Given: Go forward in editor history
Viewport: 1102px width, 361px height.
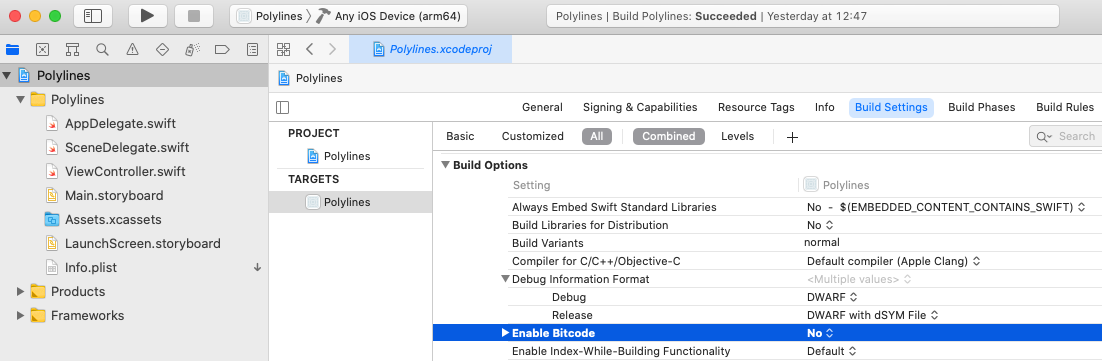Looking at the screenshot, I should coord(332,49).
